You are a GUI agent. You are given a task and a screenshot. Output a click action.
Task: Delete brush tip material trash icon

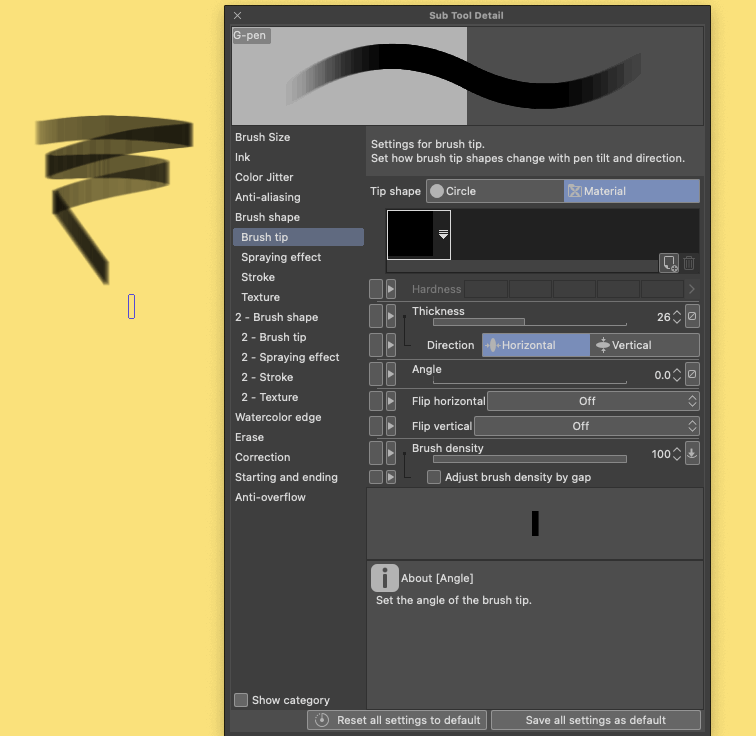coord(689,263)
